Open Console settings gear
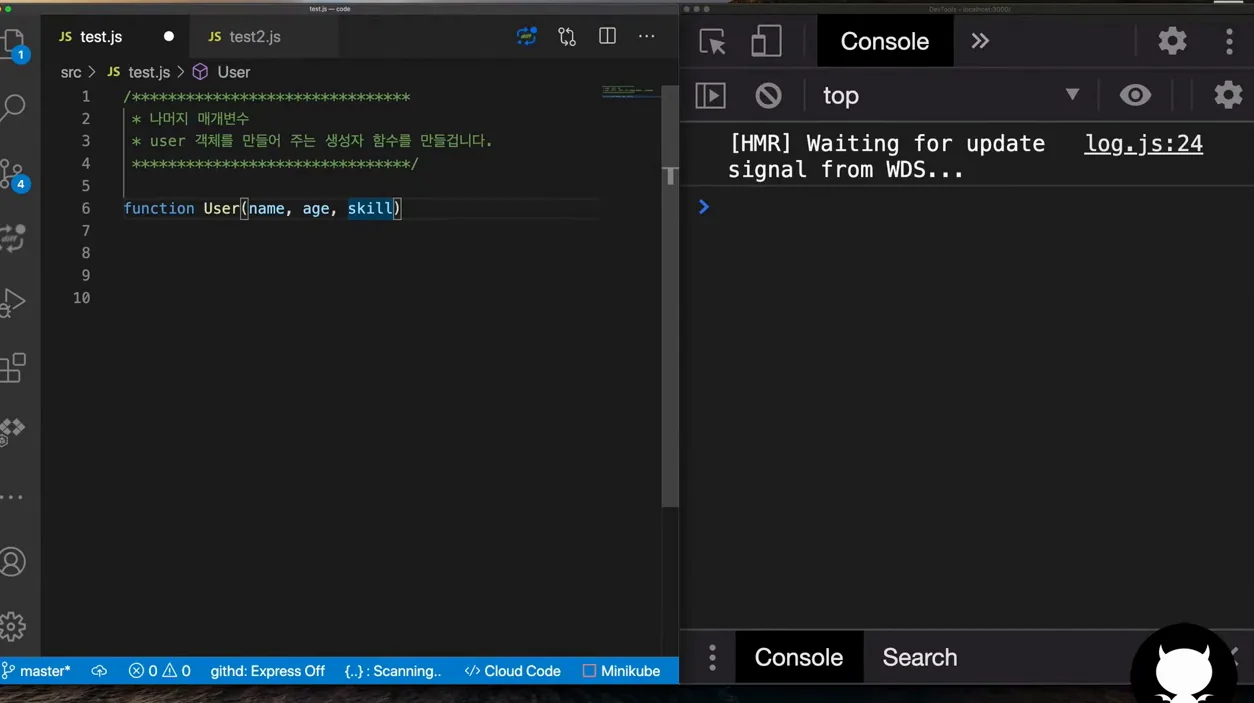Screen dimensions: 1254x703 [1228, 95]
